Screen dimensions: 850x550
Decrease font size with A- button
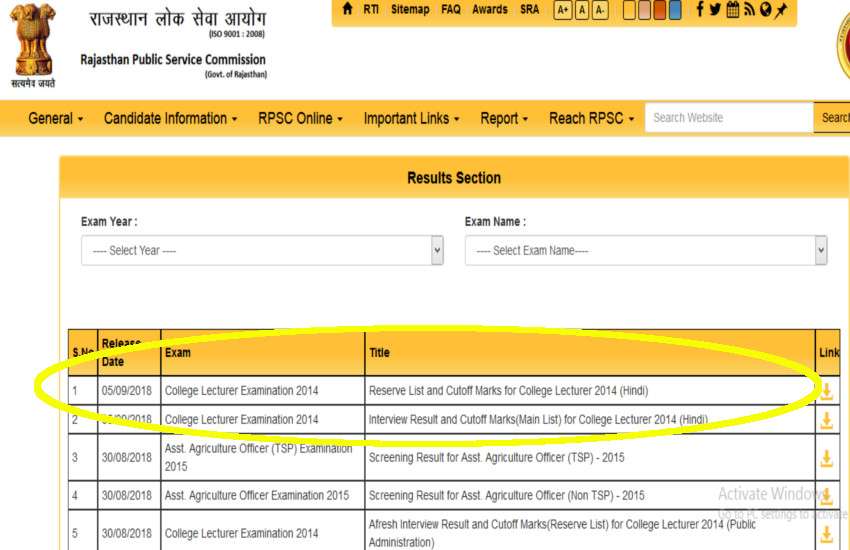click(x=600, y=10)
